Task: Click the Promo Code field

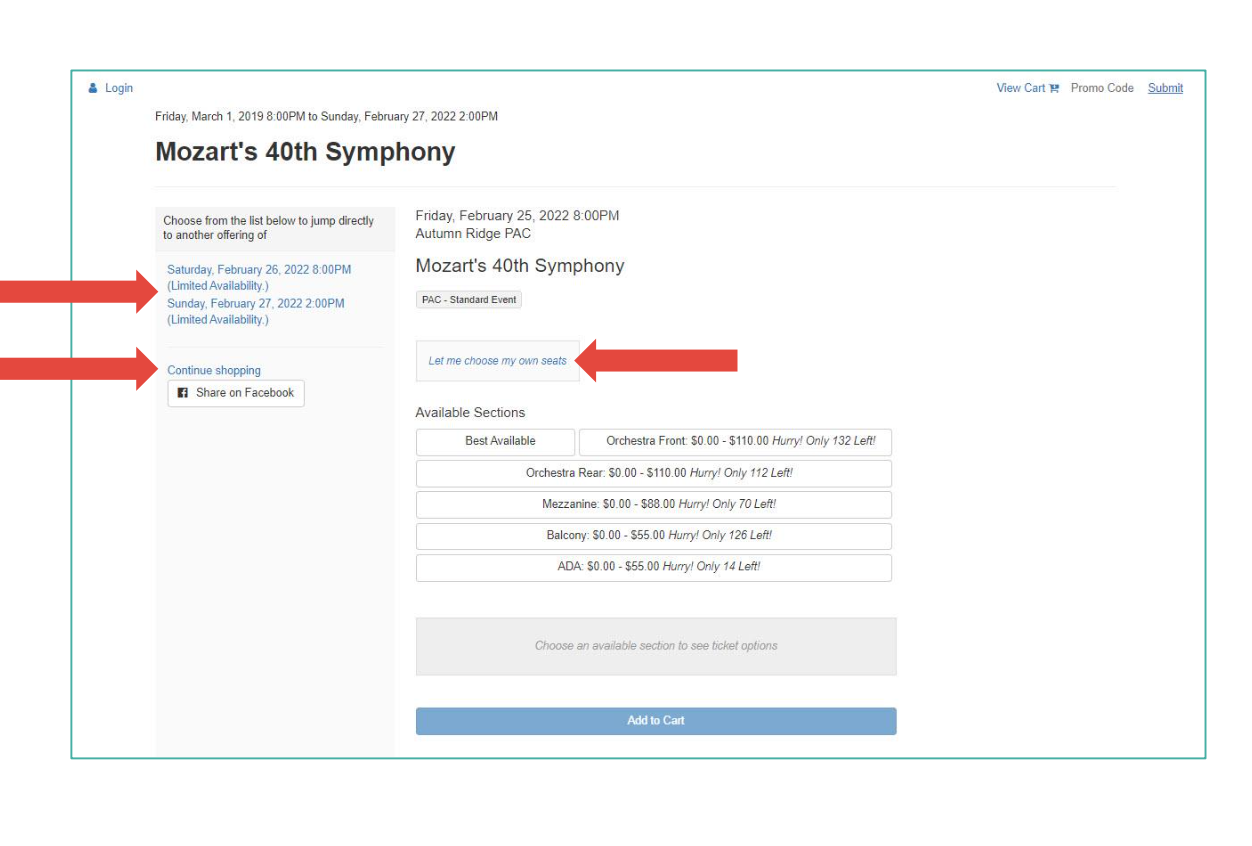Action: (1102, 88)
